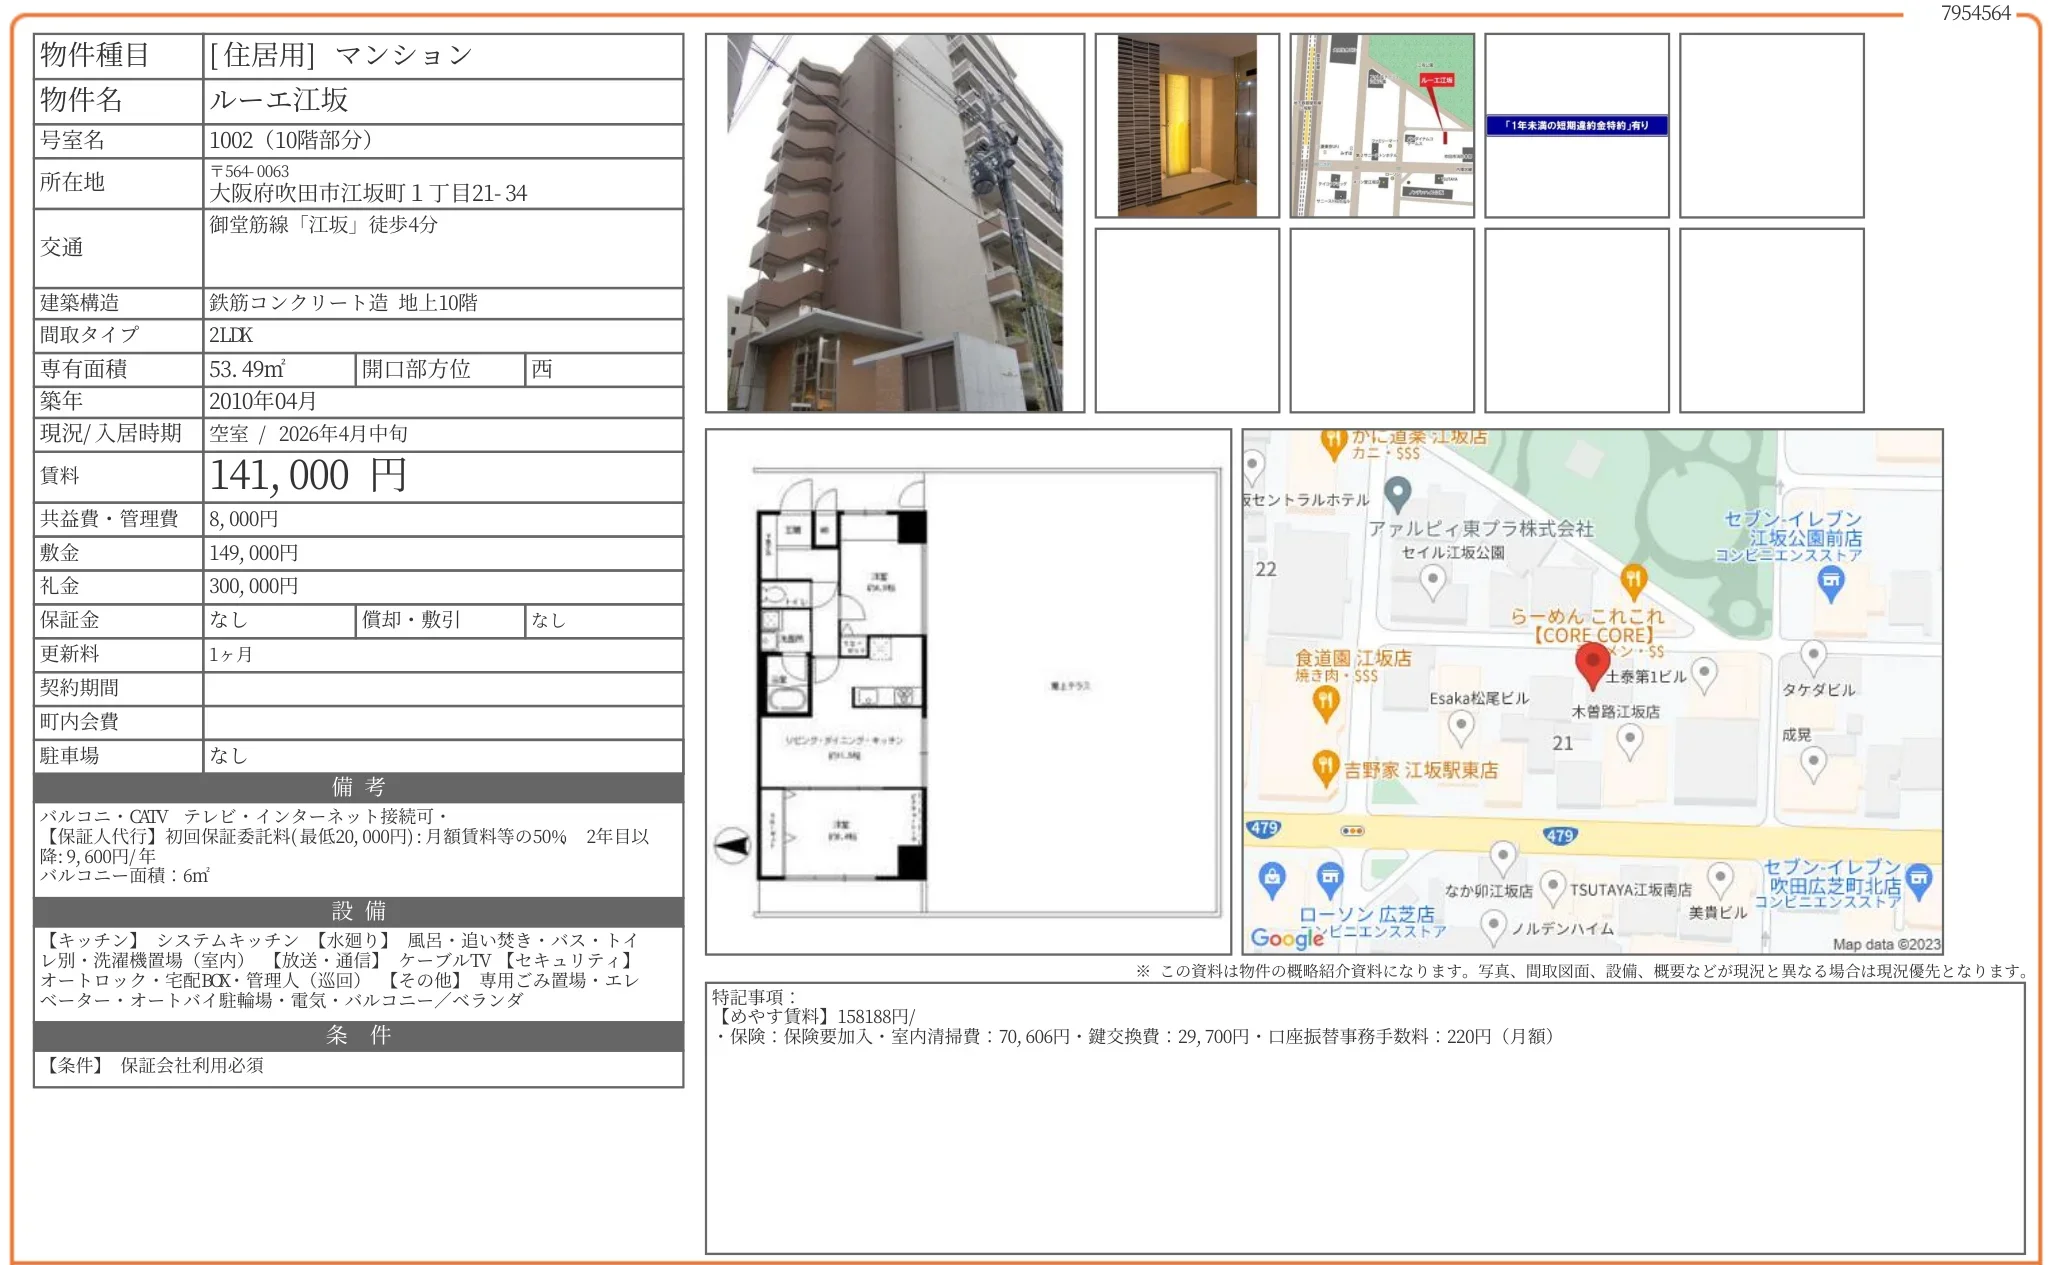Image resolution: width=2056 pixels, height=1265 pixels.
Task: Open the area map thumbnail image
Action: [1381, 126]
